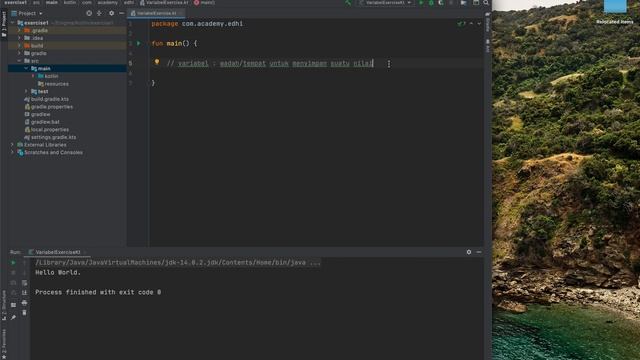This screenshot has width=640, height=360.
Task: Rerun the program from Run panel
Action: click(x=13, y=263)
